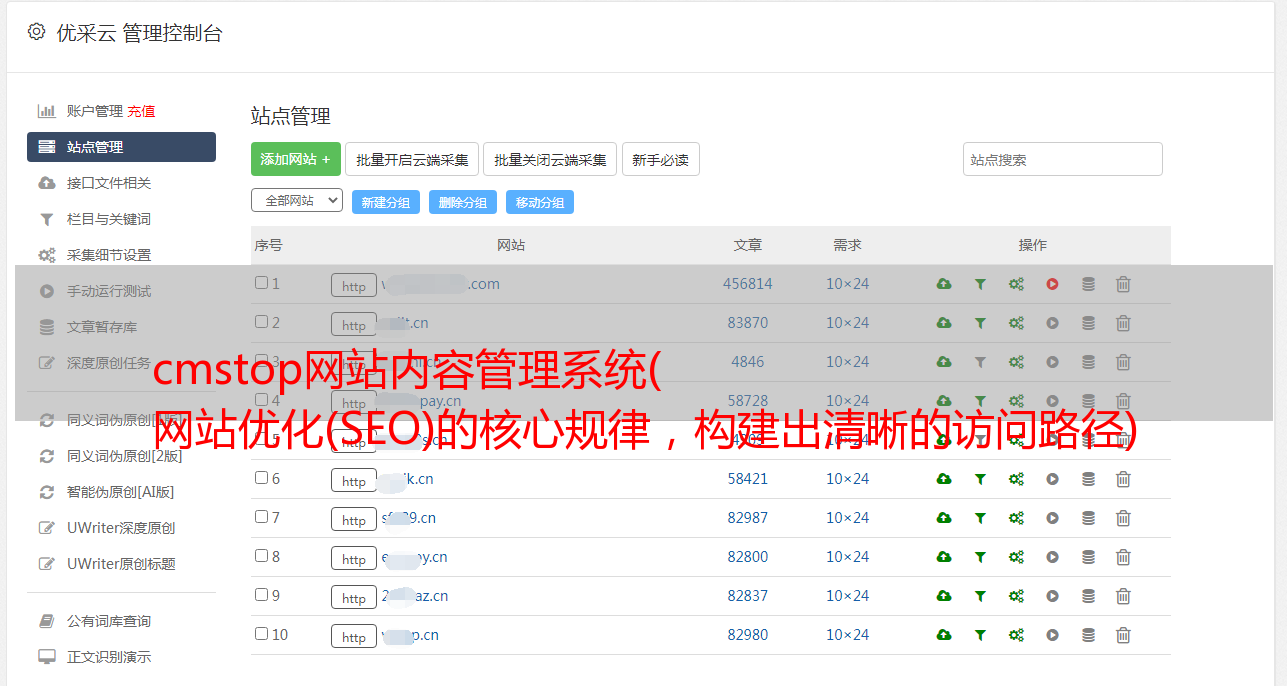Click the trash icon in row 2
The height and width of the screenshot is (686, 1287).
(x=1123, y=323)
